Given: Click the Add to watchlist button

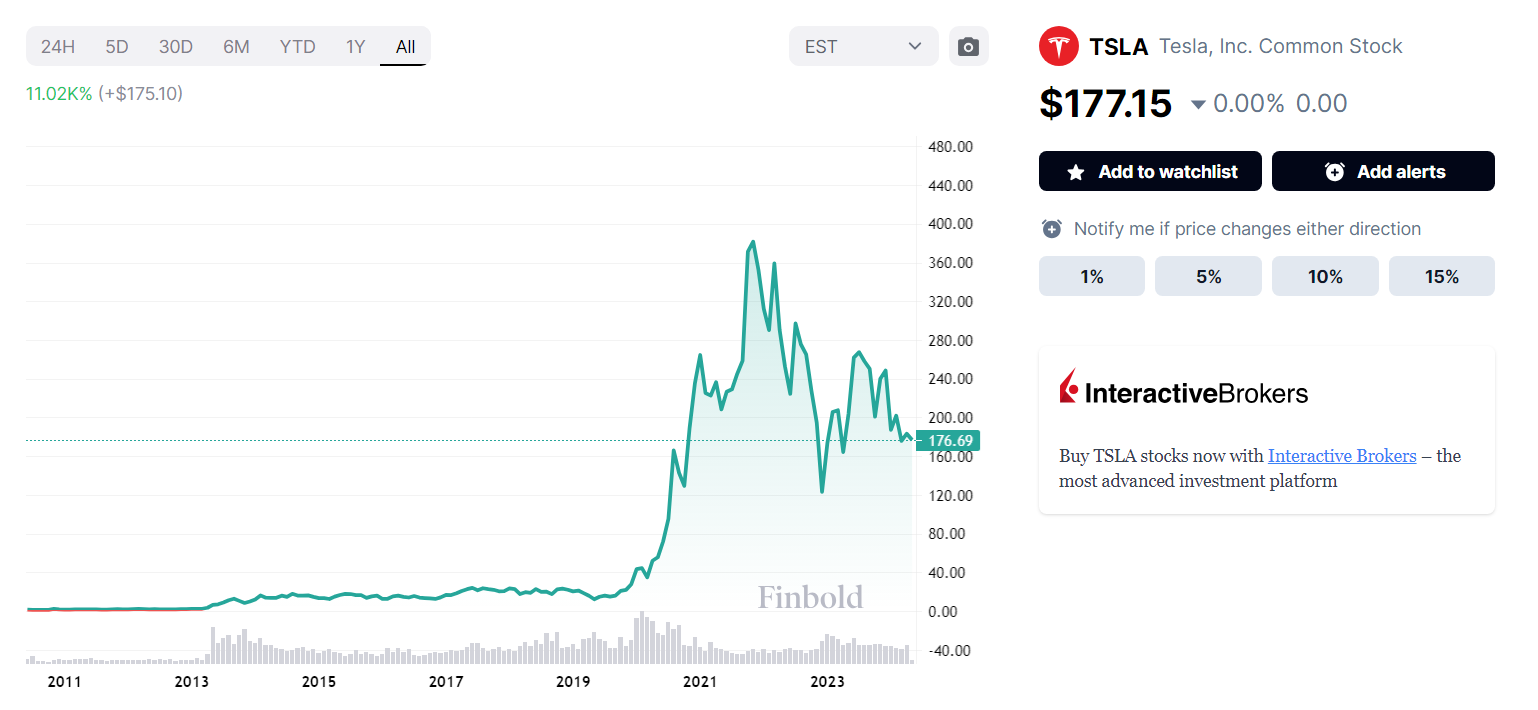Looking at the screenshot, I should [1150, 171].
